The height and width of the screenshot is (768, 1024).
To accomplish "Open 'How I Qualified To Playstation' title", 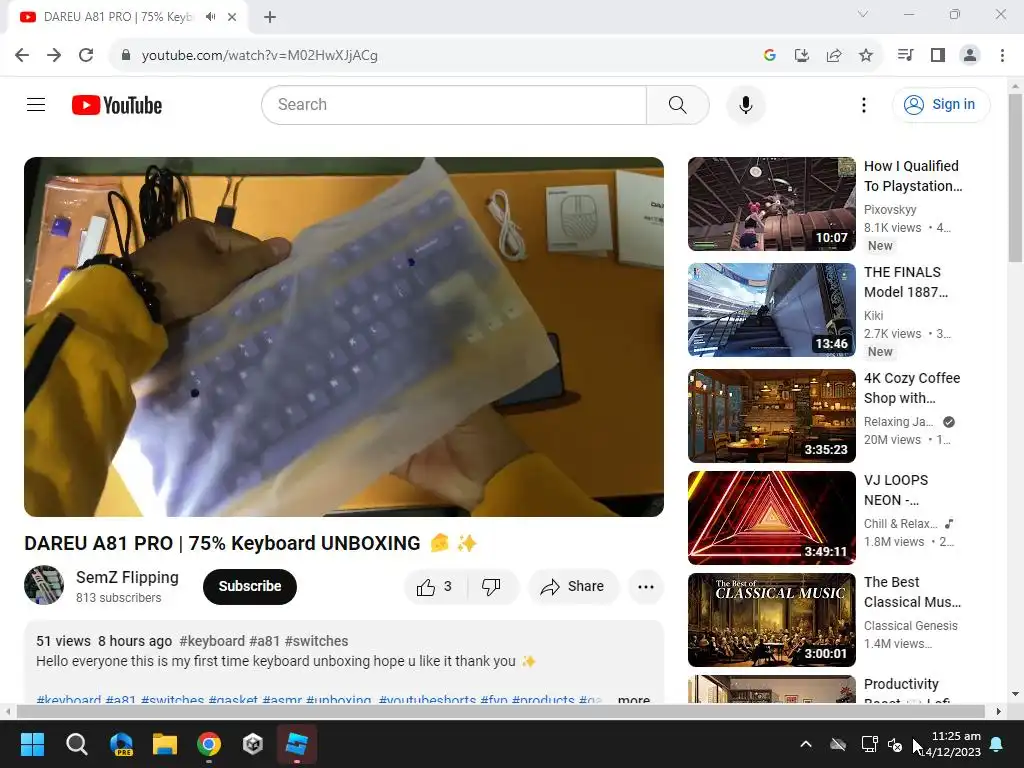I will 913,176.
